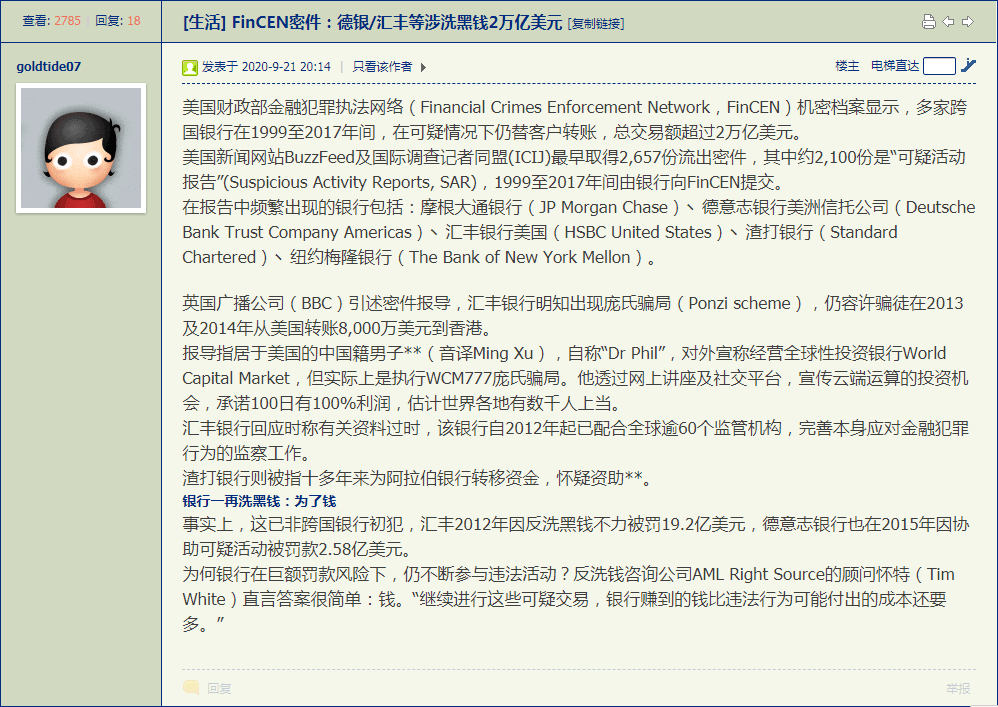This screenshot has height=707, width=998.
Task: Click the 楼主 floor label
Action: point(847,66)
